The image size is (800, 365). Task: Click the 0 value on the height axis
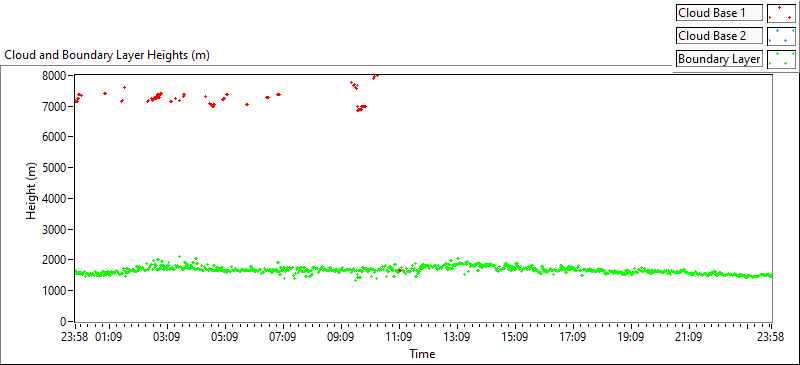tap(63, 322)
